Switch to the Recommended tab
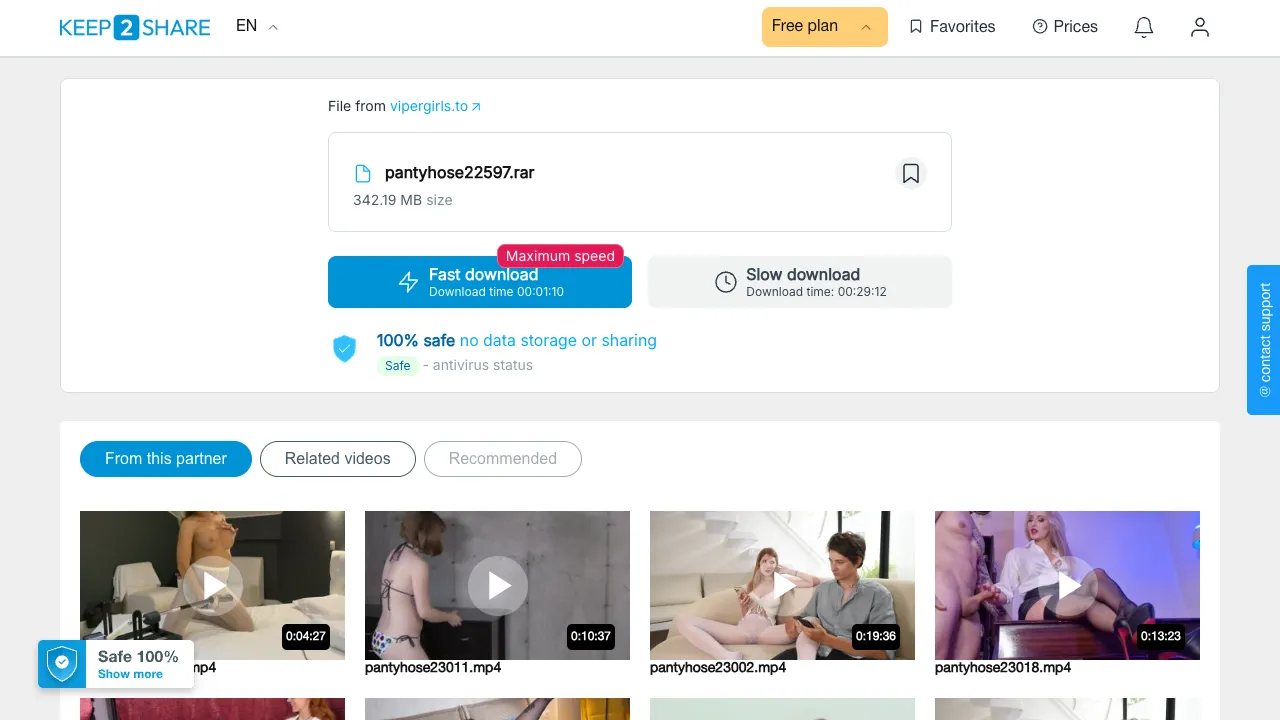1280x720 pixels. (503, 459)
